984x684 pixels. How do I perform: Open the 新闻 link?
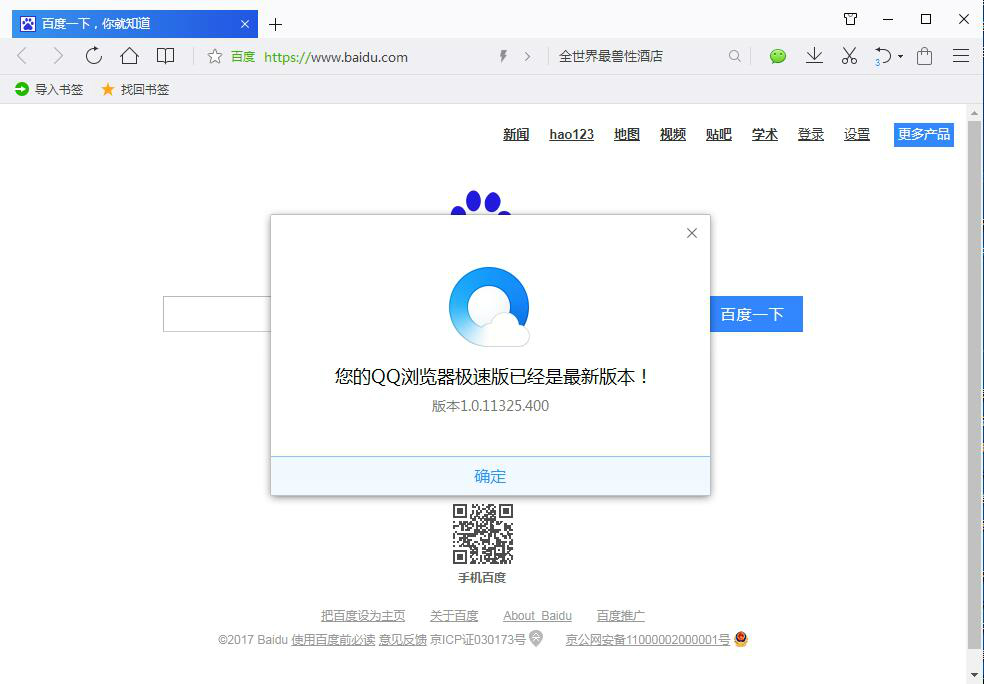[516, 134]
